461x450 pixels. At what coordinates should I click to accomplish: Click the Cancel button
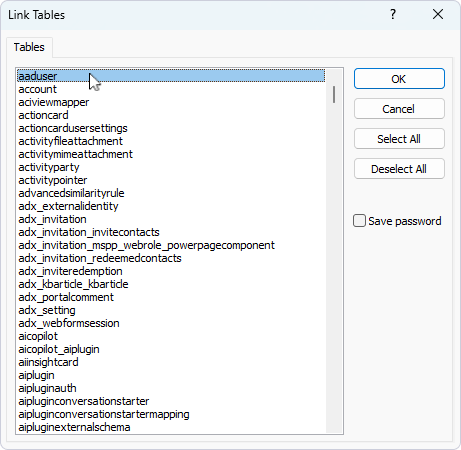pos(399,109)
